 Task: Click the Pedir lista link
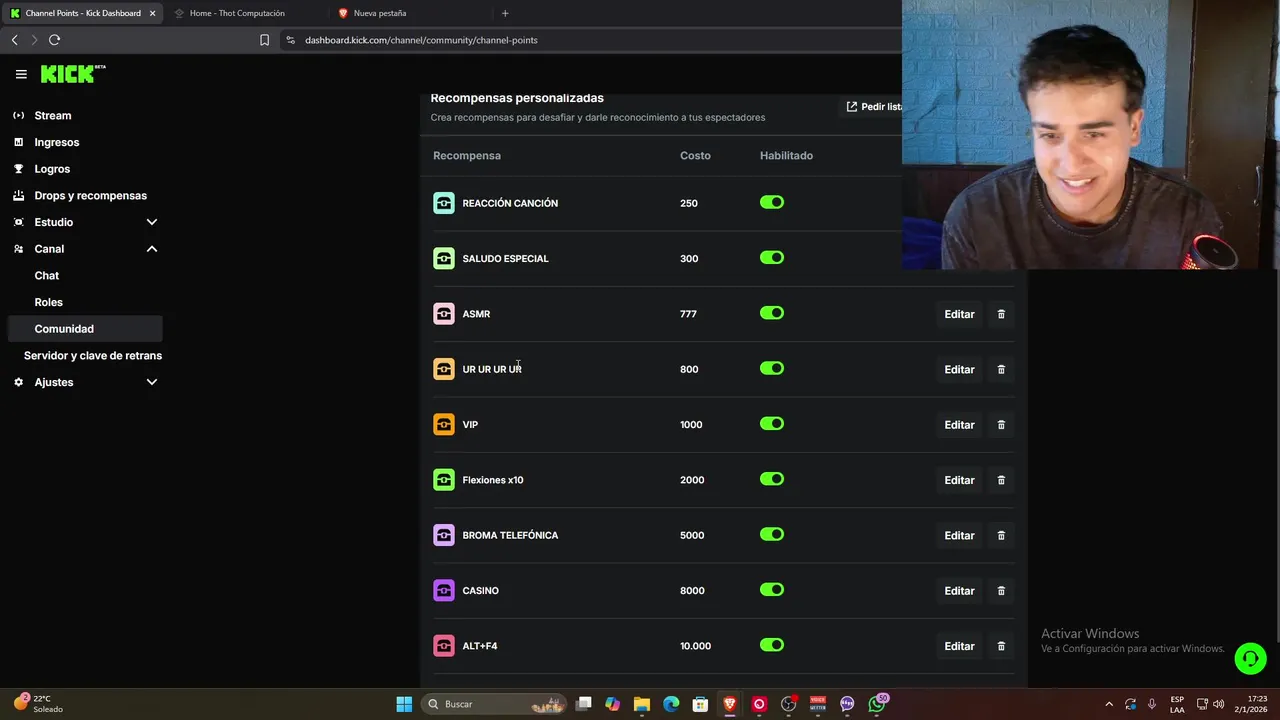point(874,106)
